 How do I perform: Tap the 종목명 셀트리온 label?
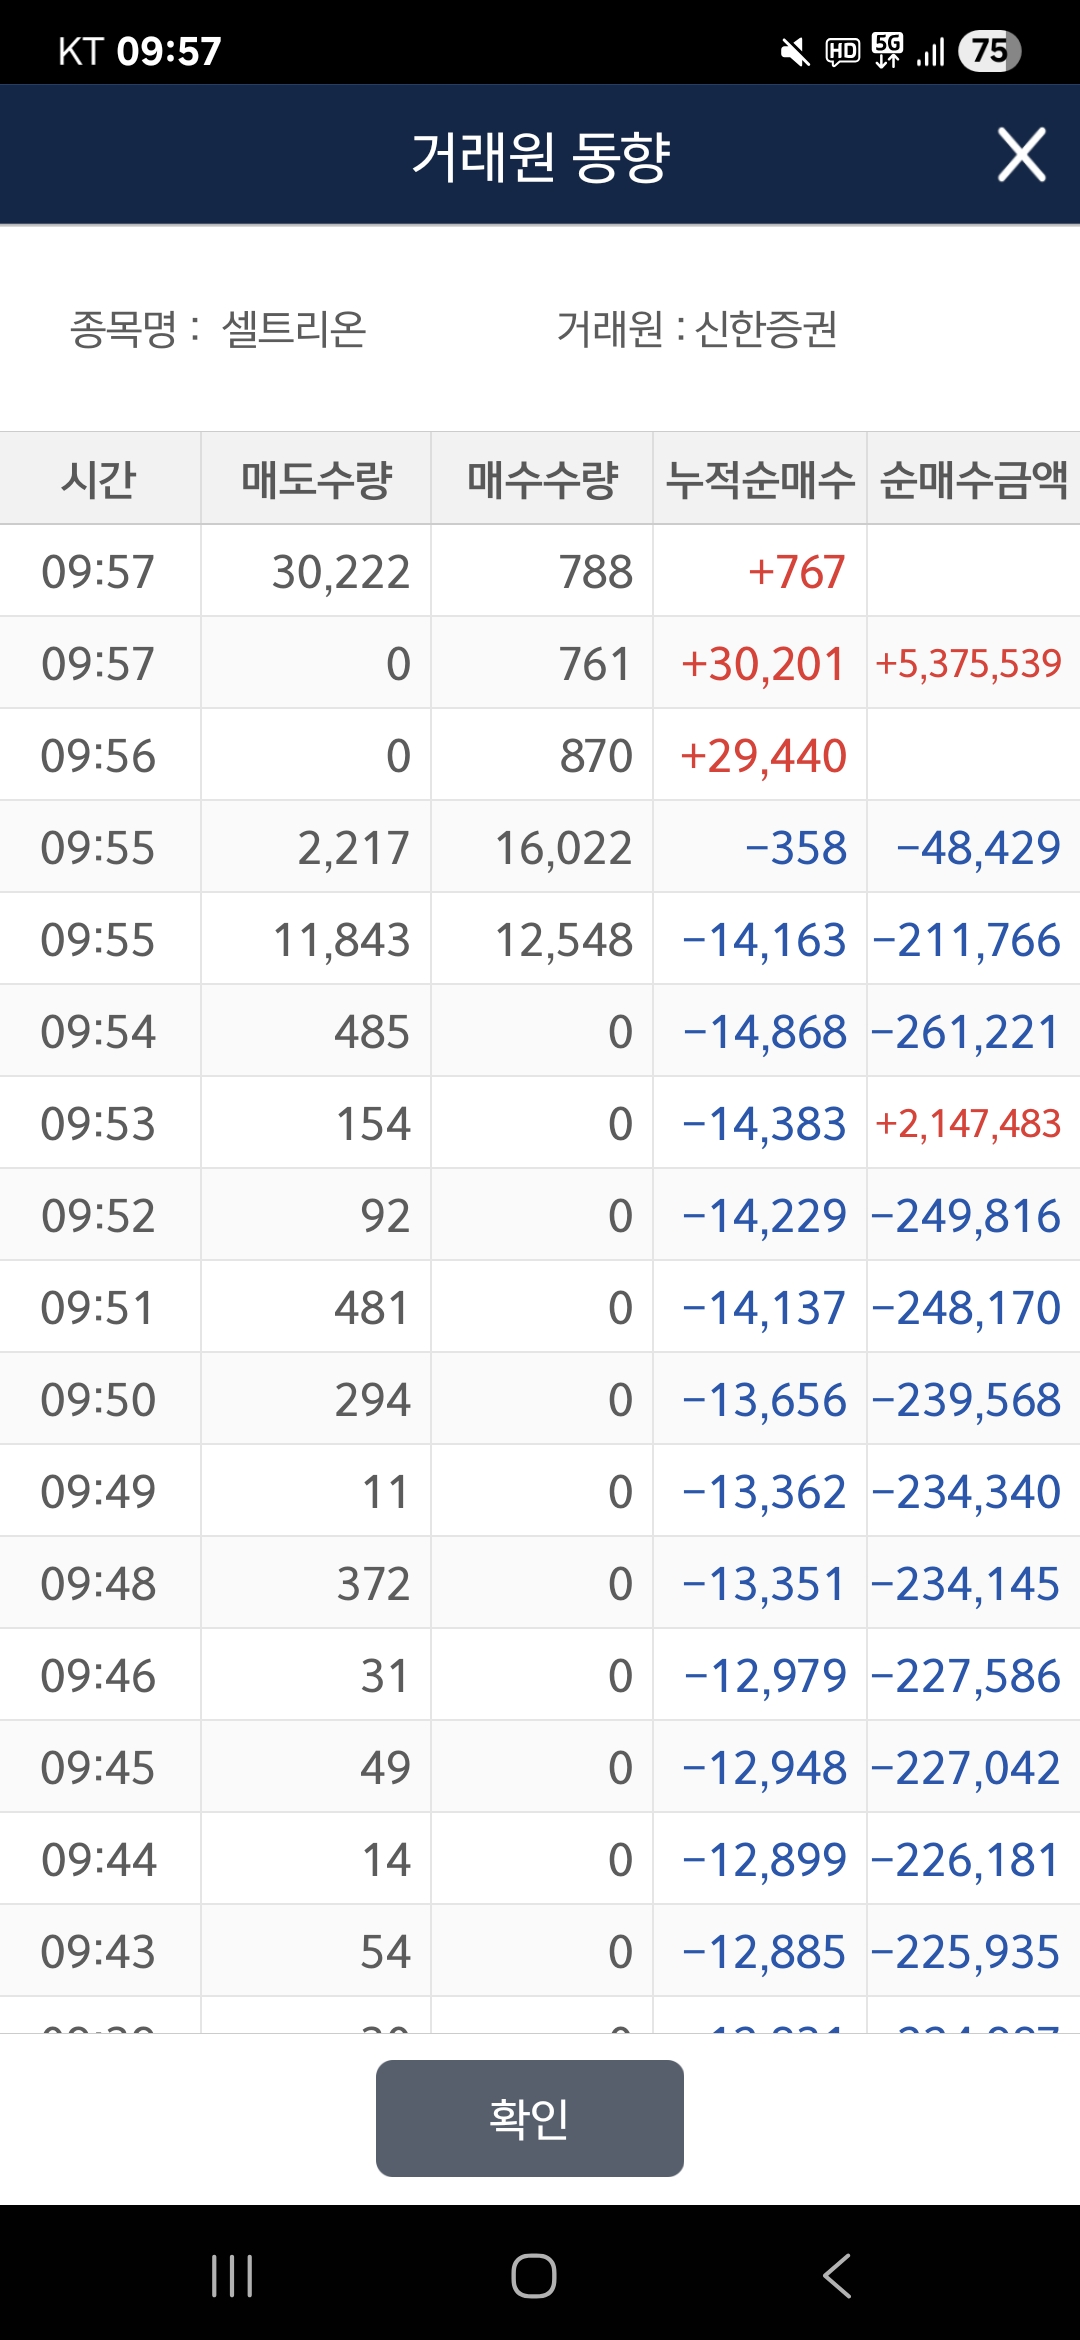(218, 328)
